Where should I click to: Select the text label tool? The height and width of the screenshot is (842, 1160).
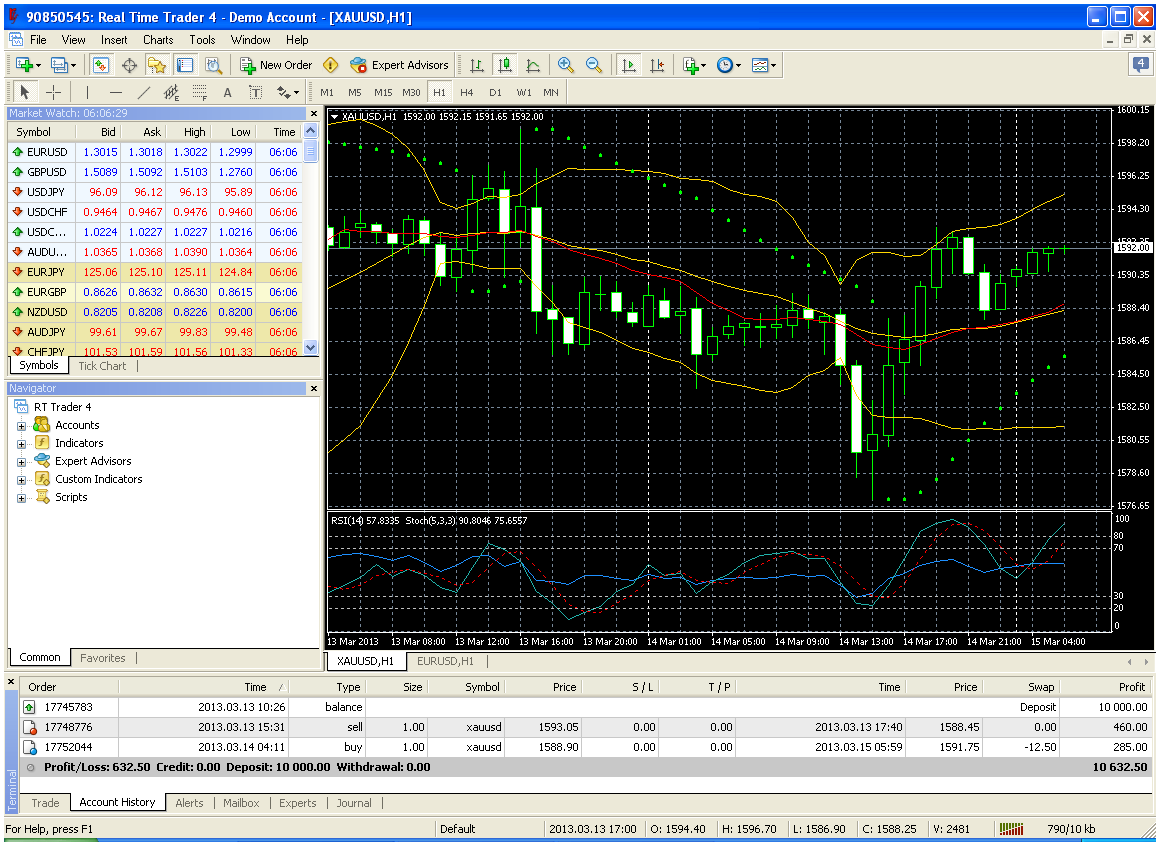[x=255, y=92]
